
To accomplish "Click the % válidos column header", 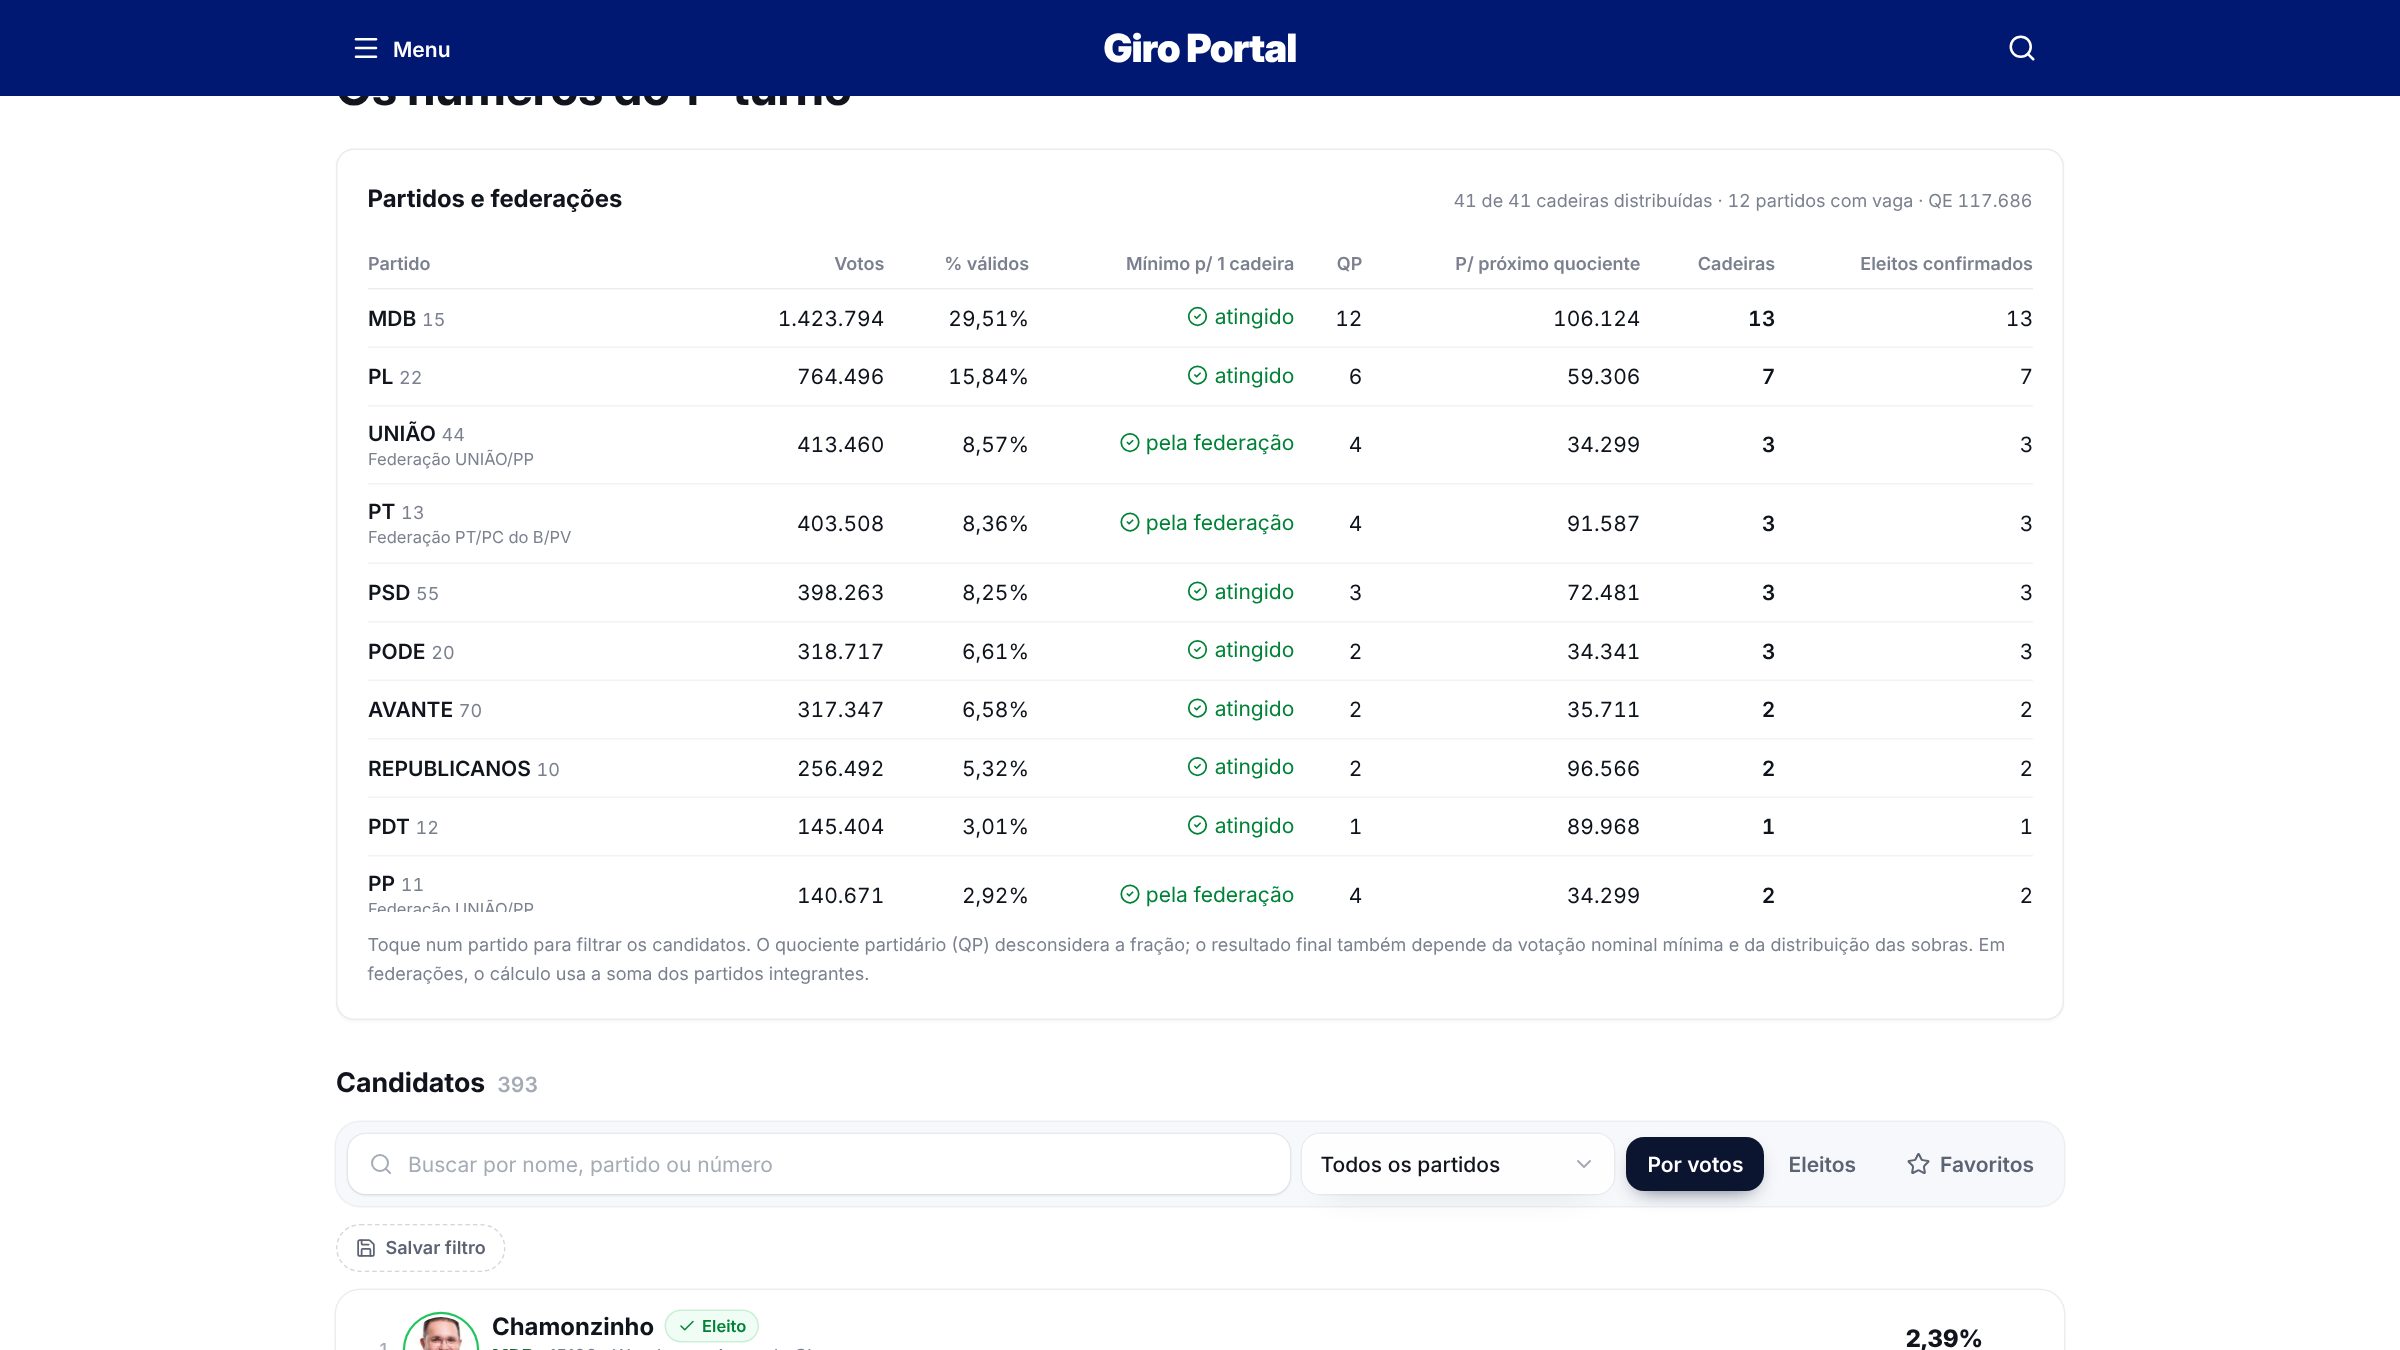I will [x=986, y=264].
